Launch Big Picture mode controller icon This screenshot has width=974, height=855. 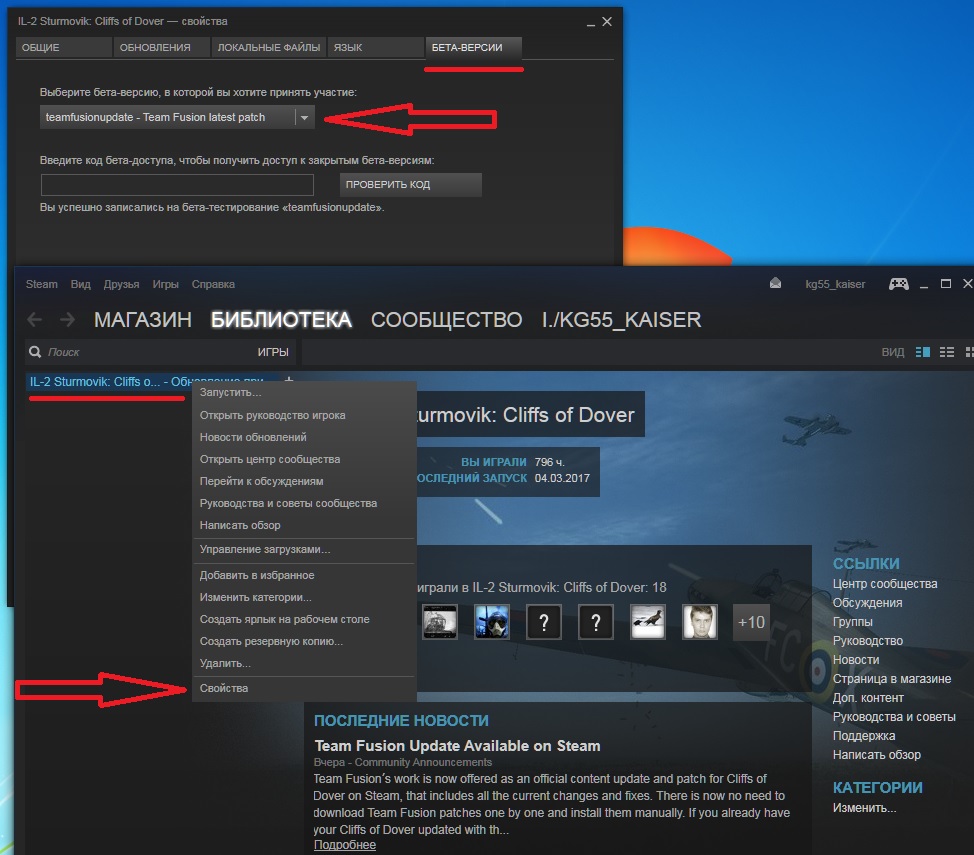coord(899,284)
